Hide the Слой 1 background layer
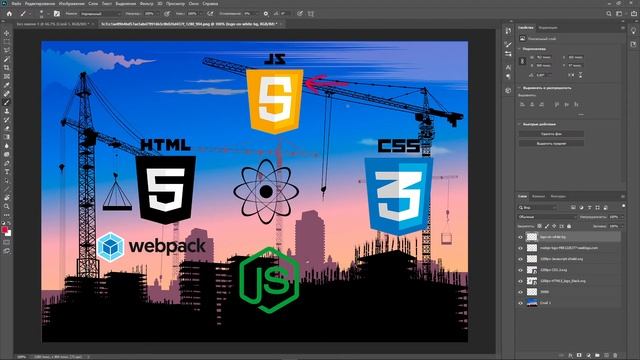 coord(520,303)
